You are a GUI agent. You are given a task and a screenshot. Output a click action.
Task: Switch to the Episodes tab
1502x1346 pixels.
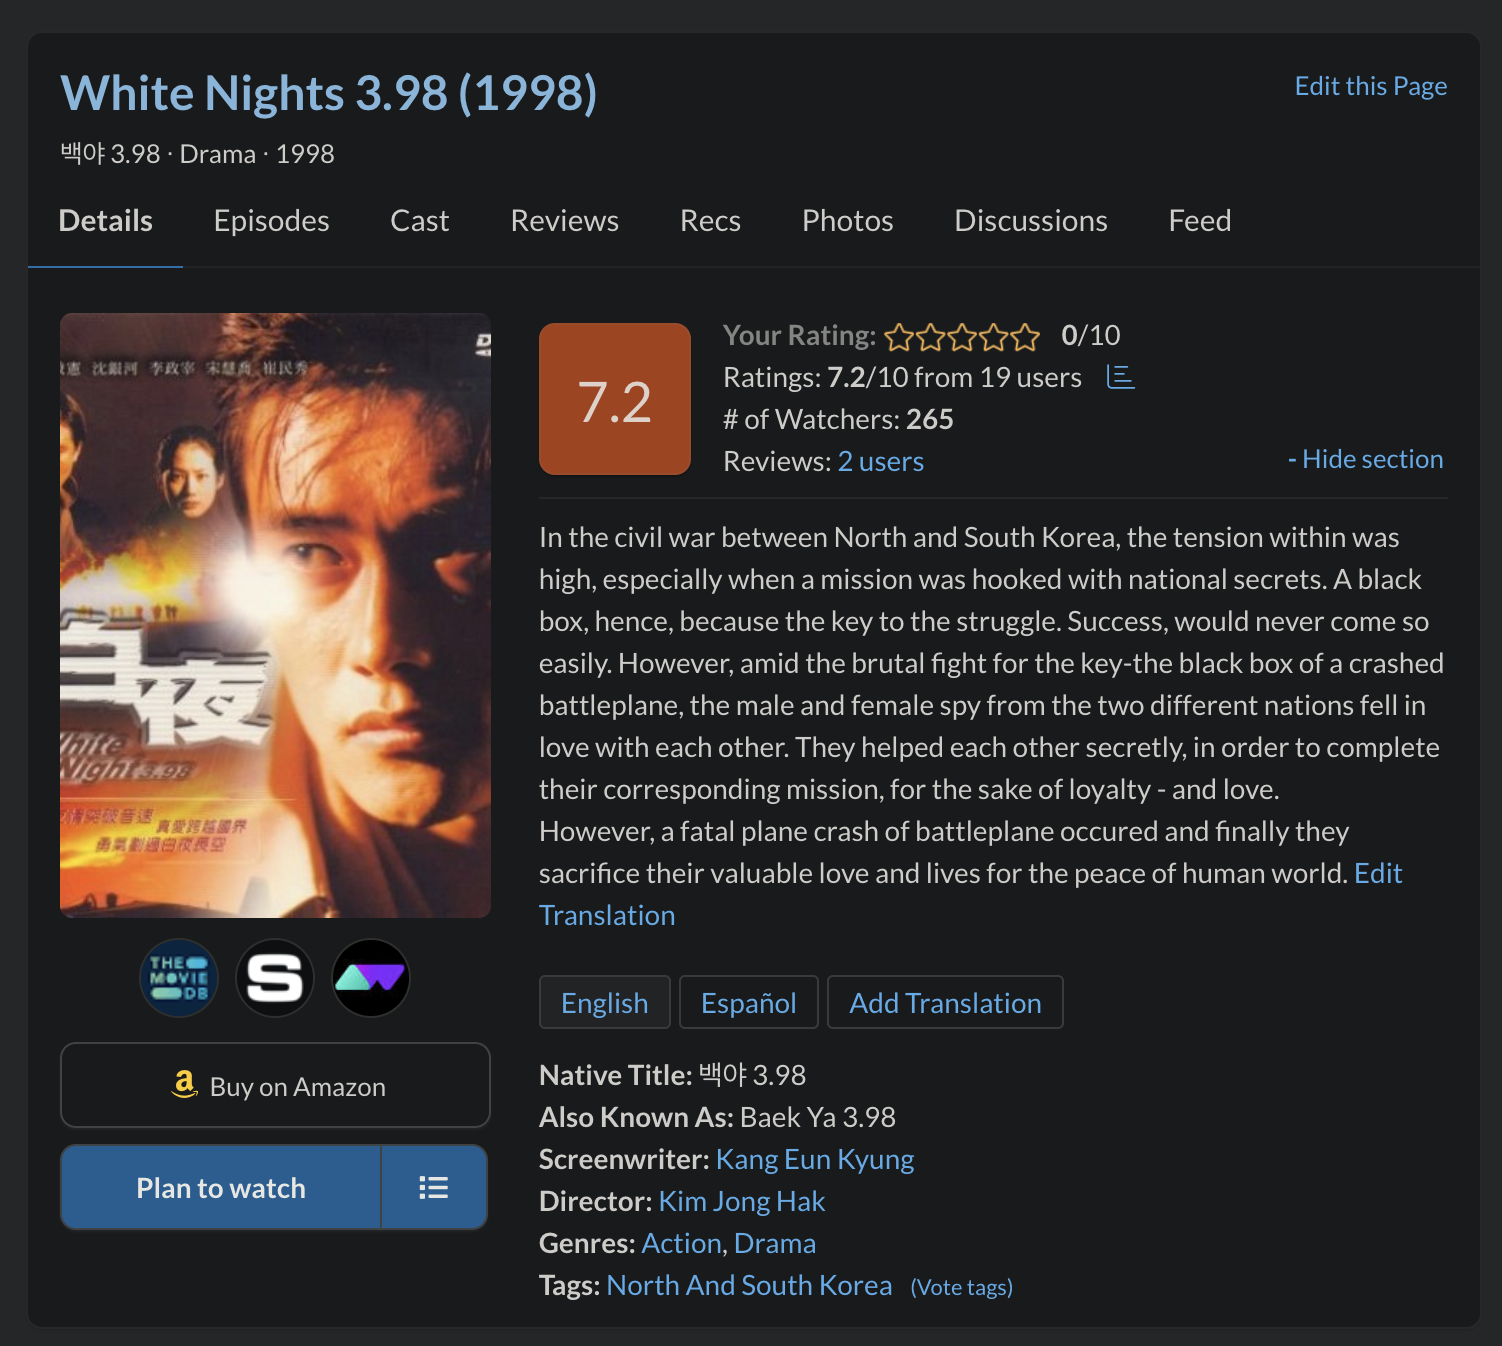(x=271, y=221)
